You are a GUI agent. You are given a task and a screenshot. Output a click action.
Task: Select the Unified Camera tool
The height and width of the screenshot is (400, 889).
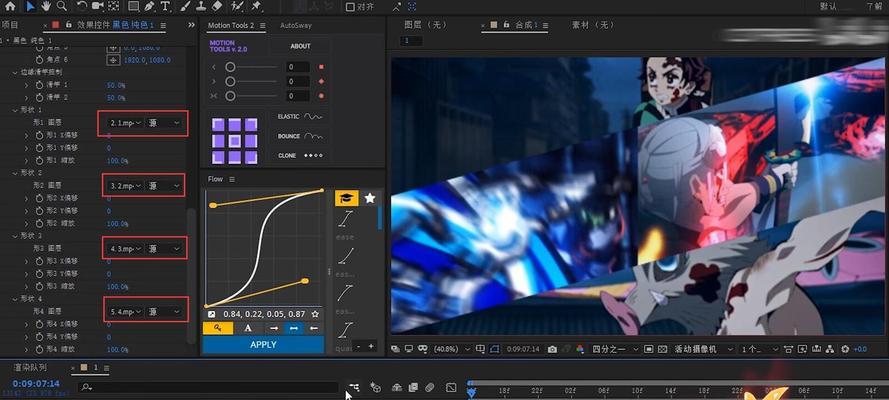click(x=98, y=6)
